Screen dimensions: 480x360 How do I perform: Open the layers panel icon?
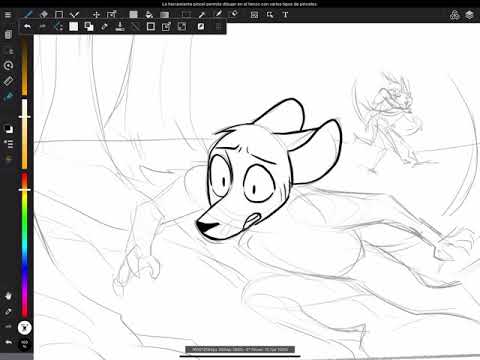[x=469, y=15]
